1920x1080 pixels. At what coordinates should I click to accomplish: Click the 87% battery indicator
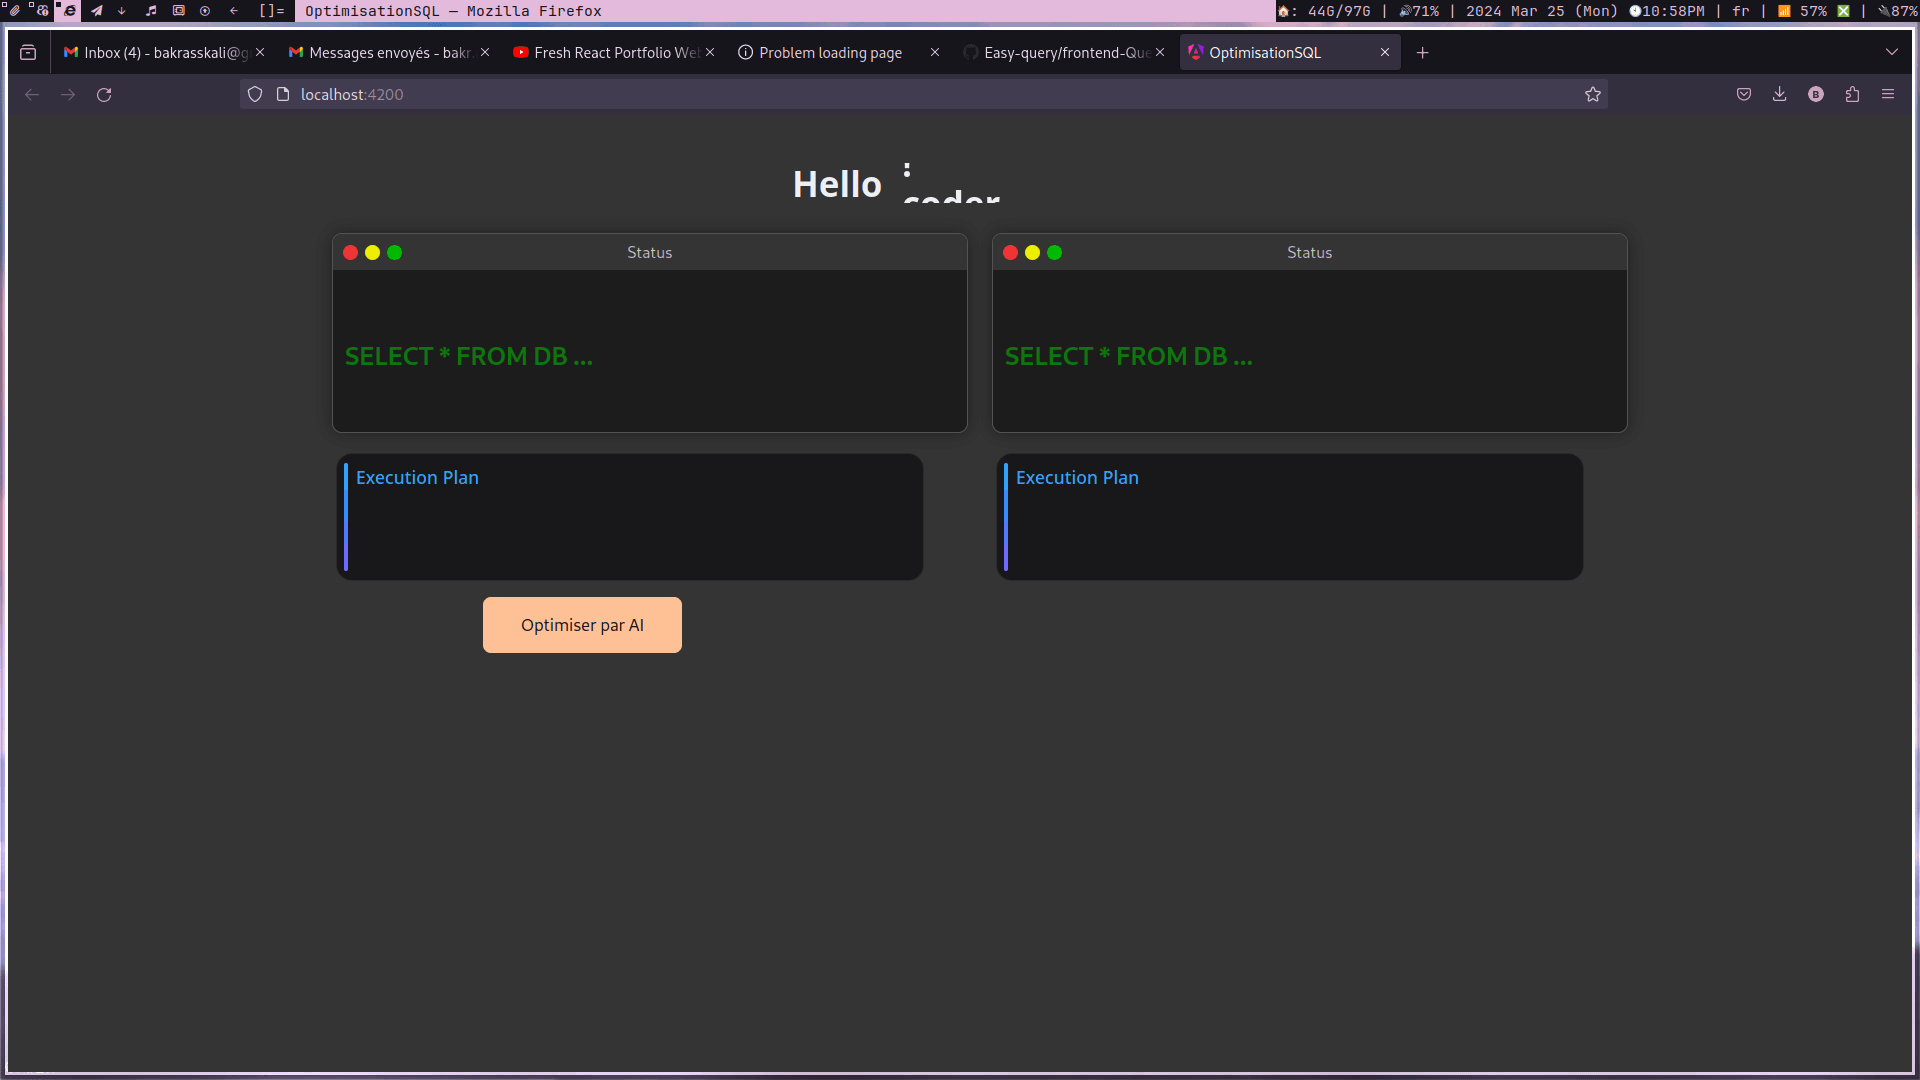[x=1898, y=11]
